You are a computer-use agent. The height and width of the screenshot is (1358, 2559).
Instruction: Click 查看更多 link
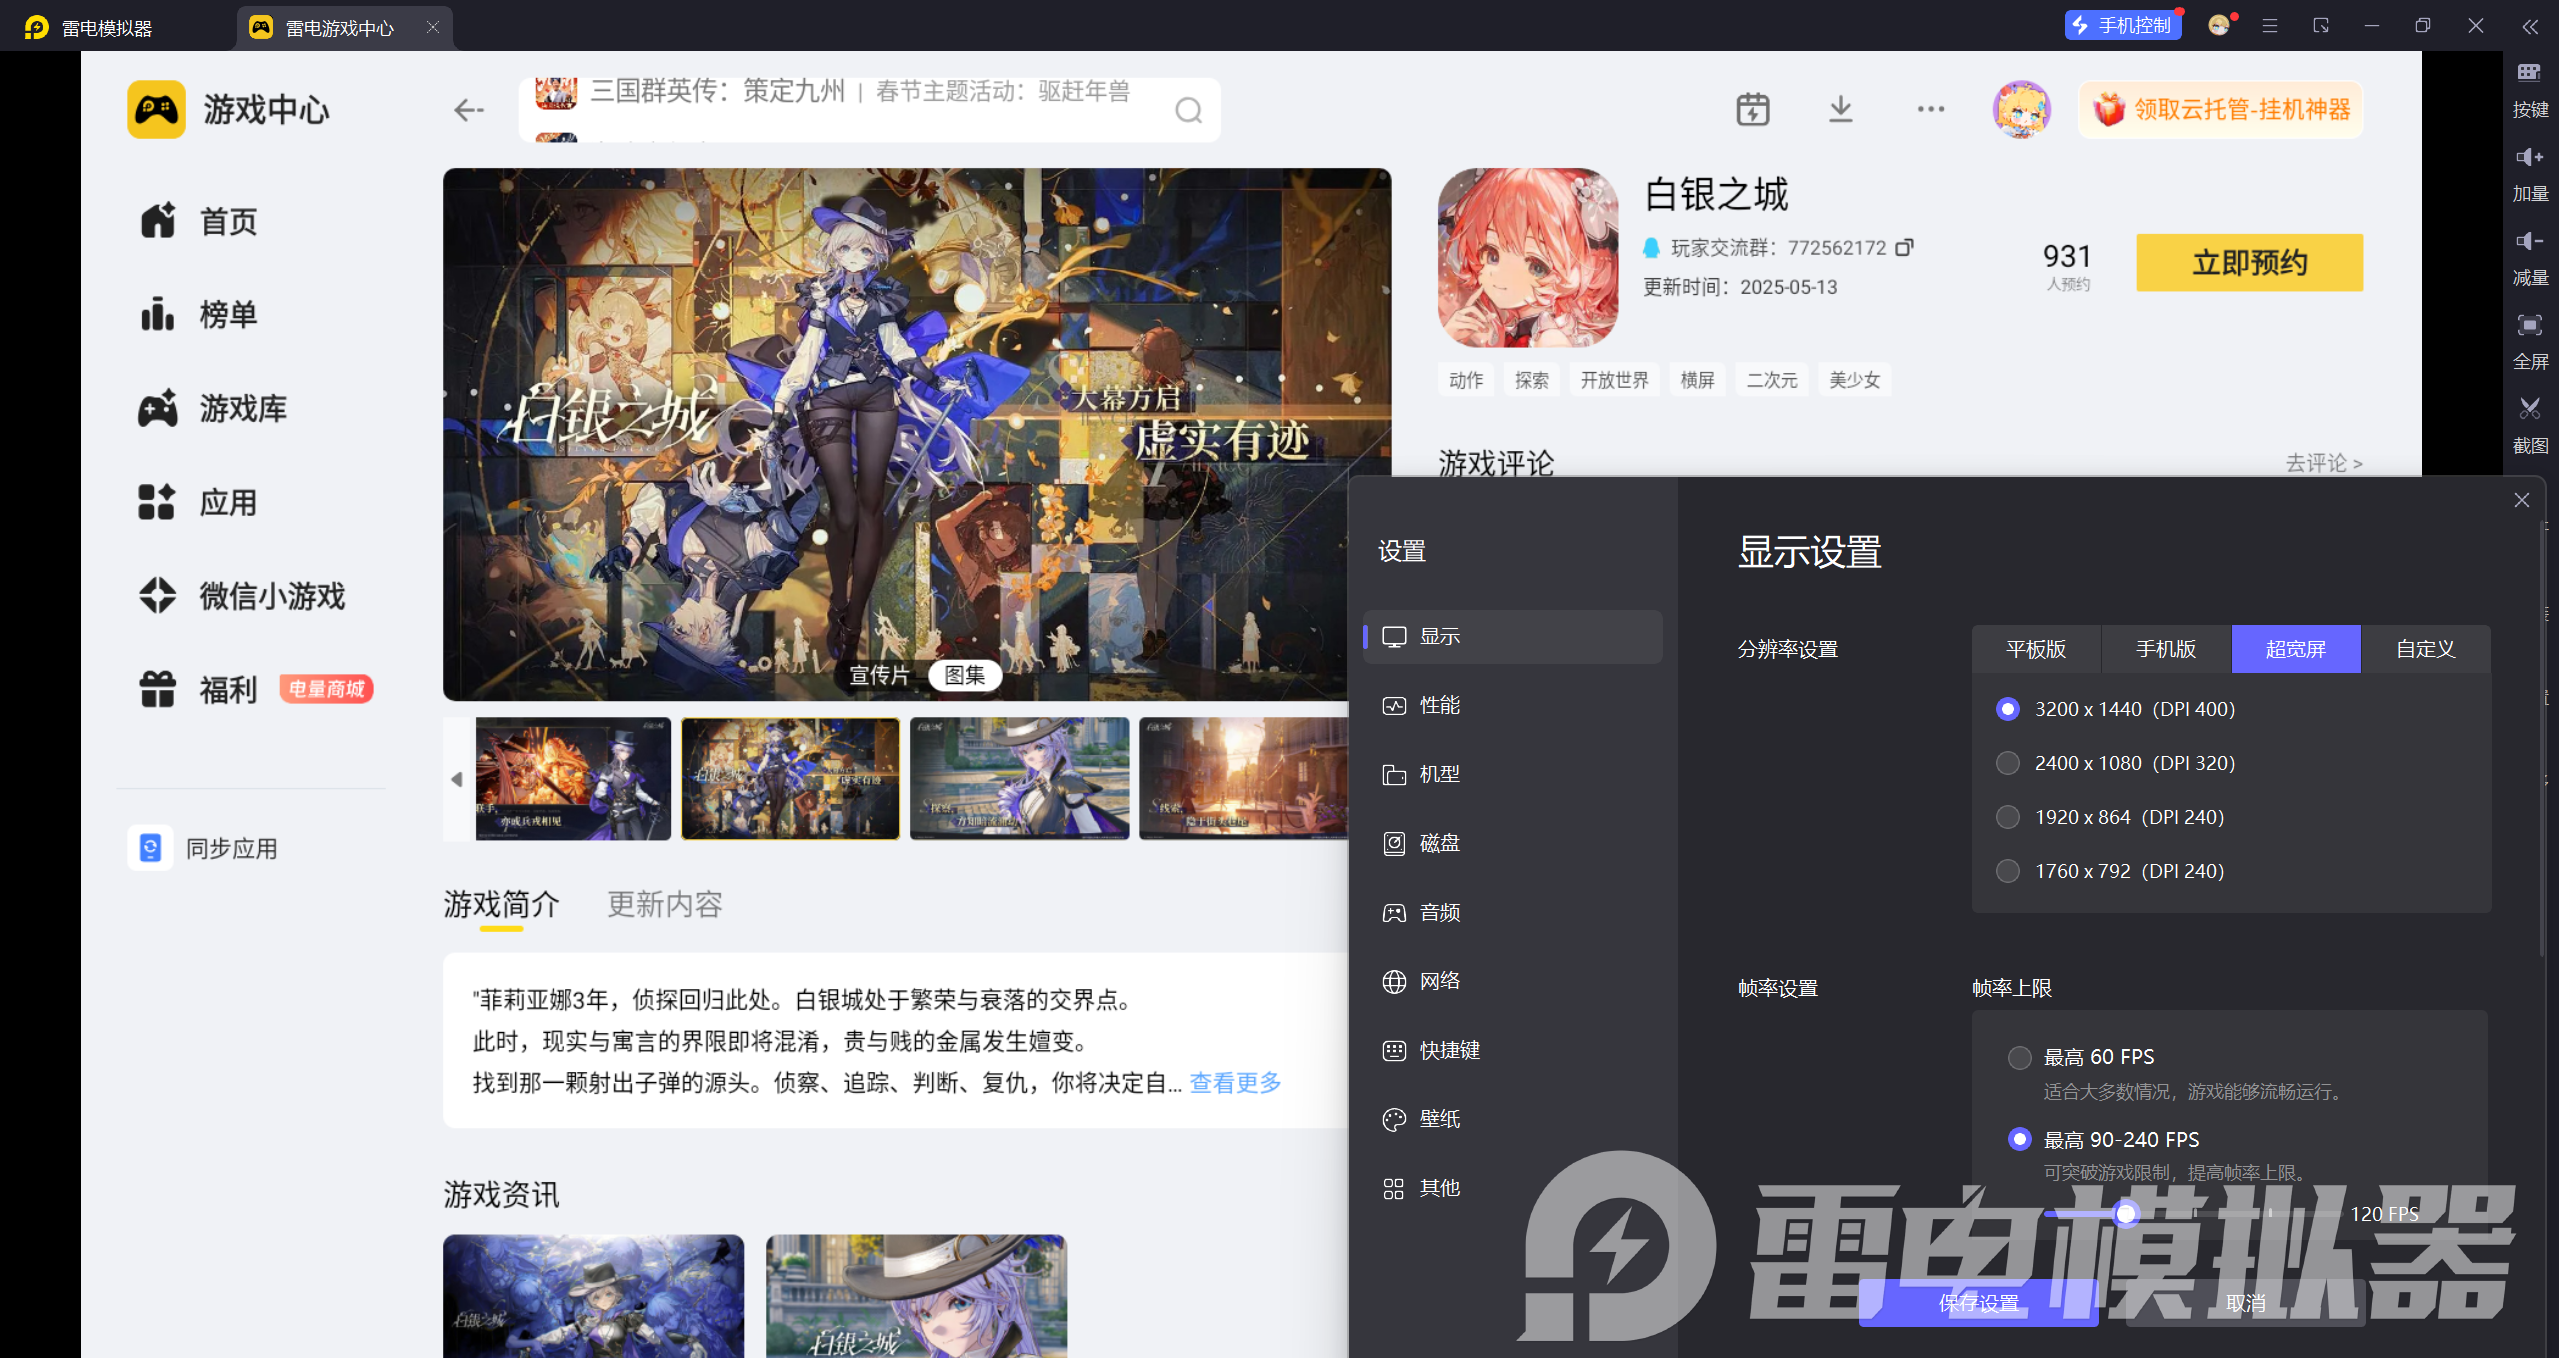pyautogui.click(x=1235, y=1083)
